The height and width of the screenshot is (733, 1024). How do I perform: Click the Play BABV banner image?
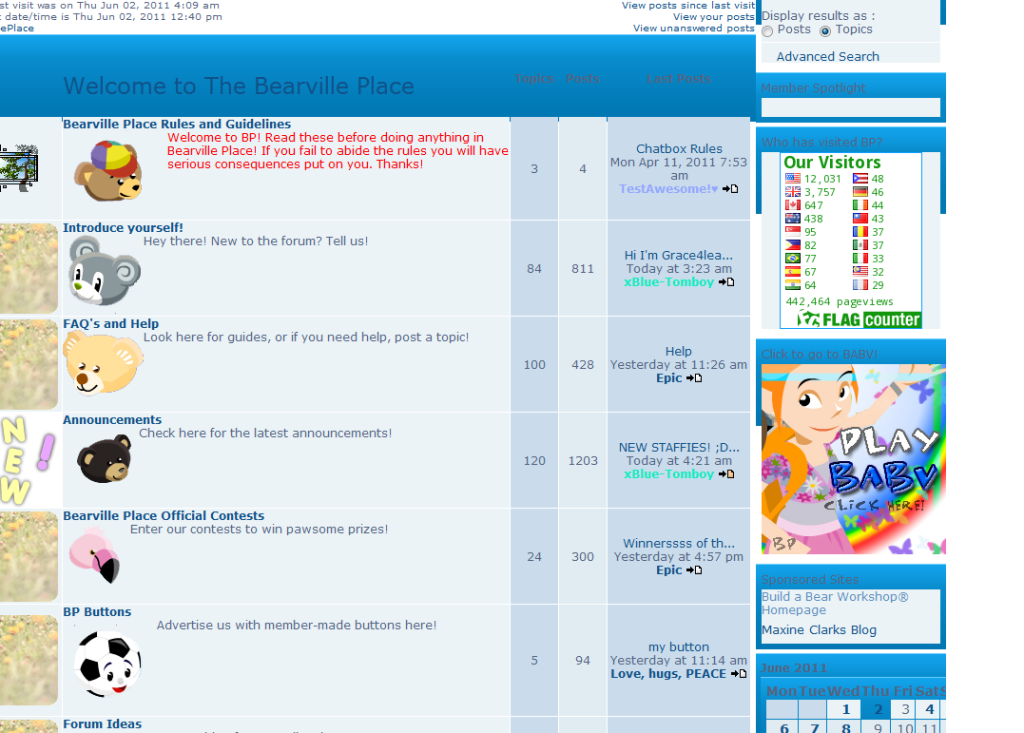click(x=854, y=459)
